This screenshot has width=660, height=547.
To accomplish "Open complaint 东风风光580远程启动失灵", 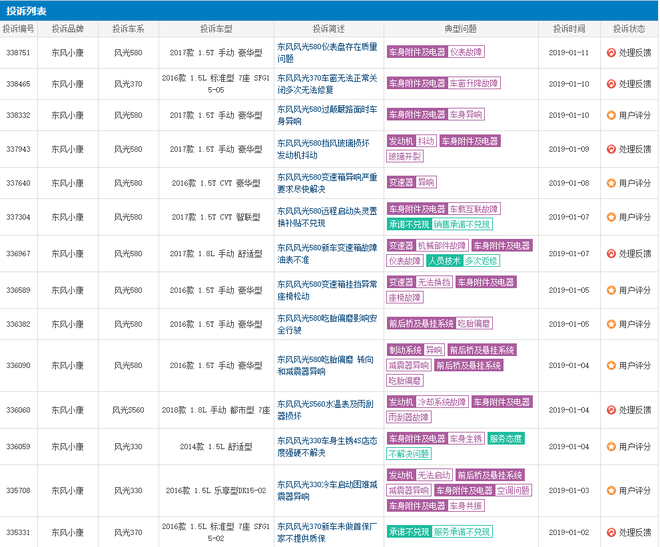I will 327,217.
